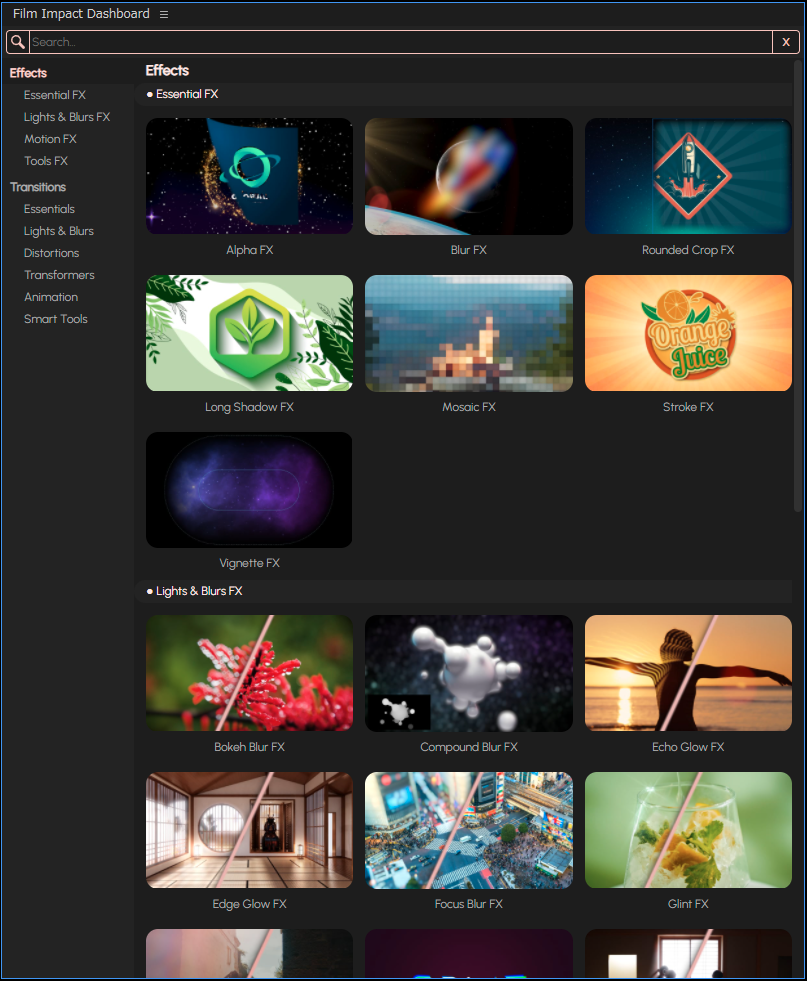Viewport: 807px width, 981px height.
Task: Select the Effects heading in the sidebar
Action: 28,73
